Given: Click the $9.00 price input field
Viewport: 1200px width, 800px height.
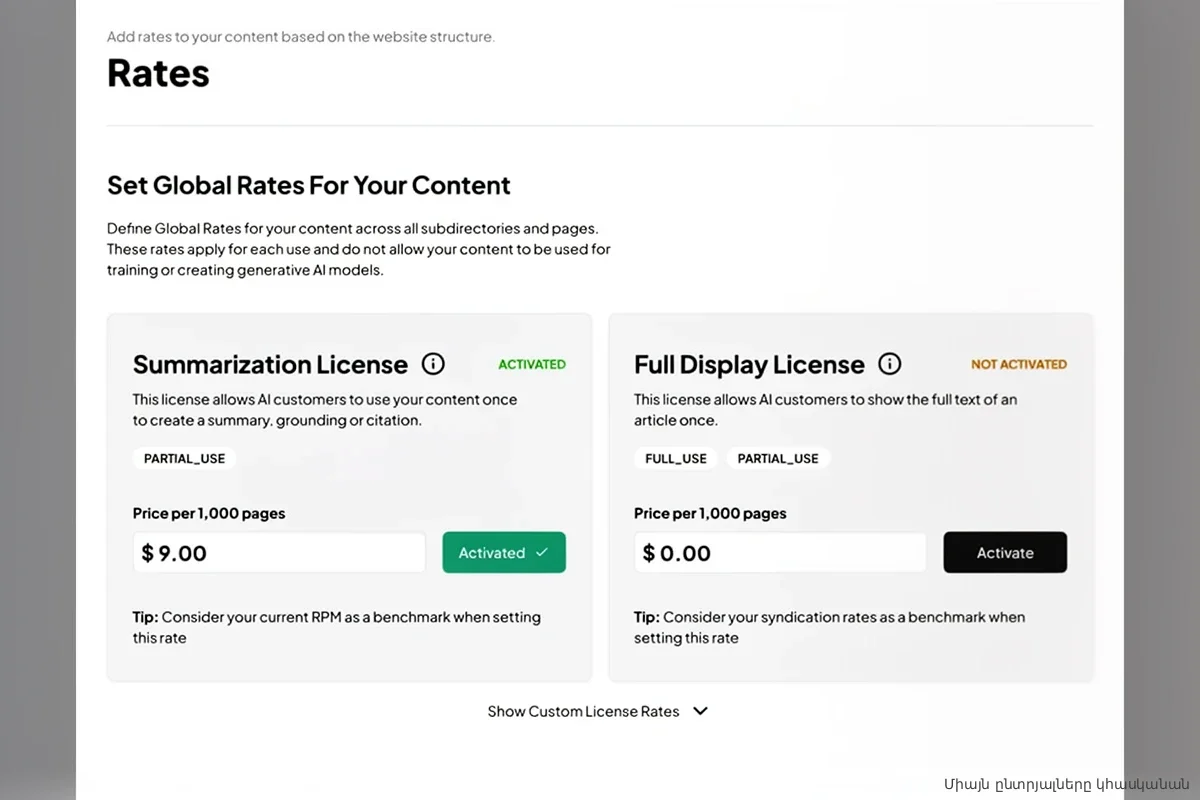Looking at the screenshot, I should coord(280,553).
